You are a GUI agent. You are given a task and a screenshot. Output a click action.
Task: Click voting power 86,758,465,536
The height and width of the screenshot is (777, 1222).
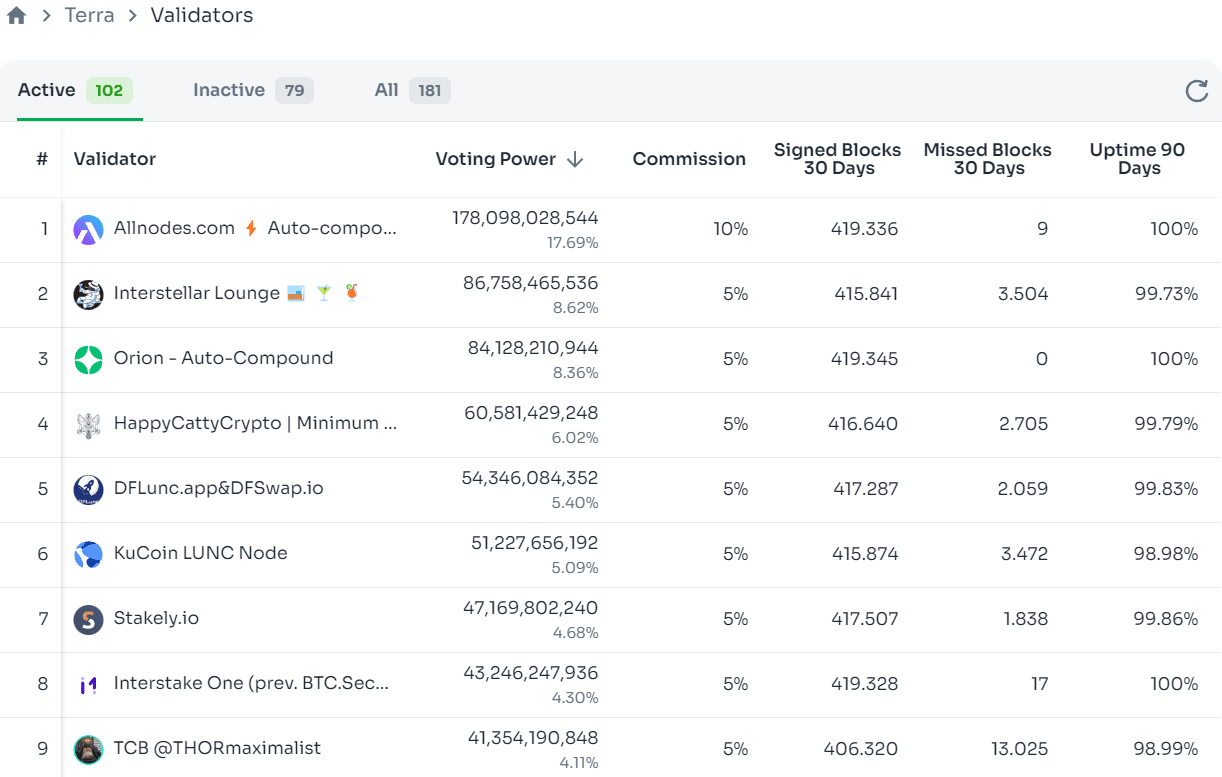click(531, 282)
